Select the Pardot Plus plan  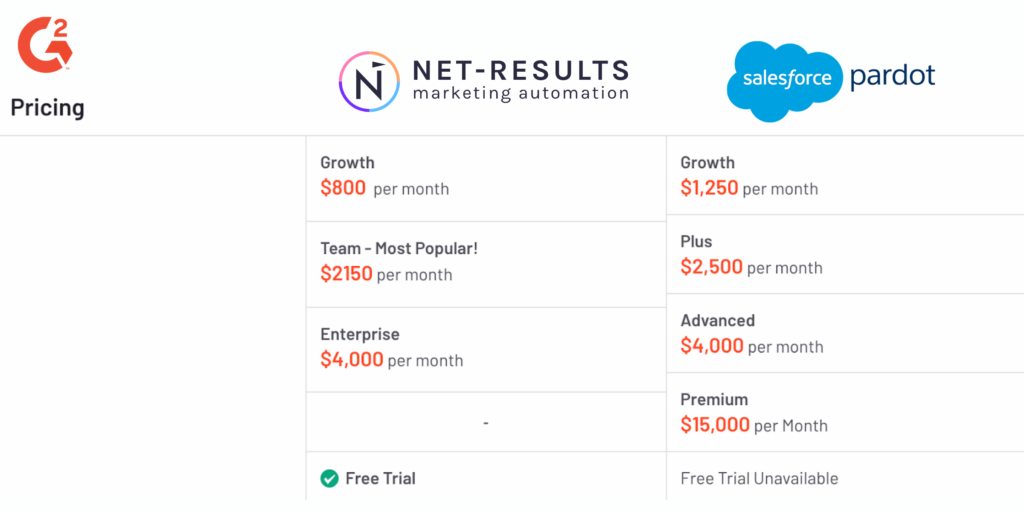[x=845, y=254]
